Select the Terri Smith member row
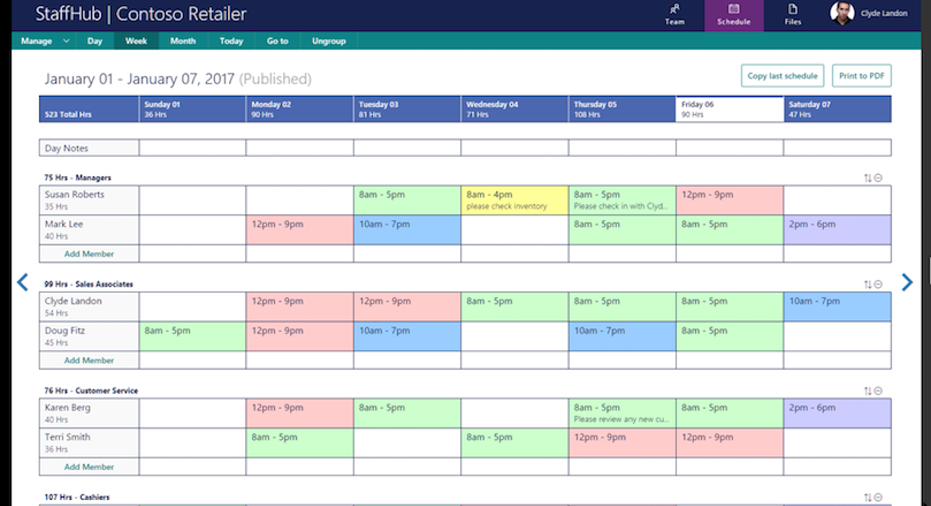Screen dimensions: 931x506 [x=89, y=443]
